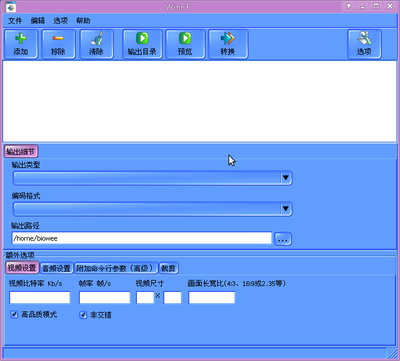
Task: Start conversion with the 转换 arrow icon
Action: [228, 38]
